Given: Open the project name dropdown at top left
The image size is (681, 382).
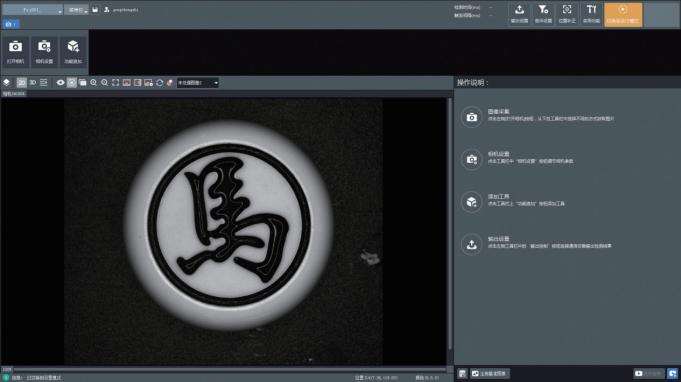Looking at the screenshot, I should [x=33, y=10].
